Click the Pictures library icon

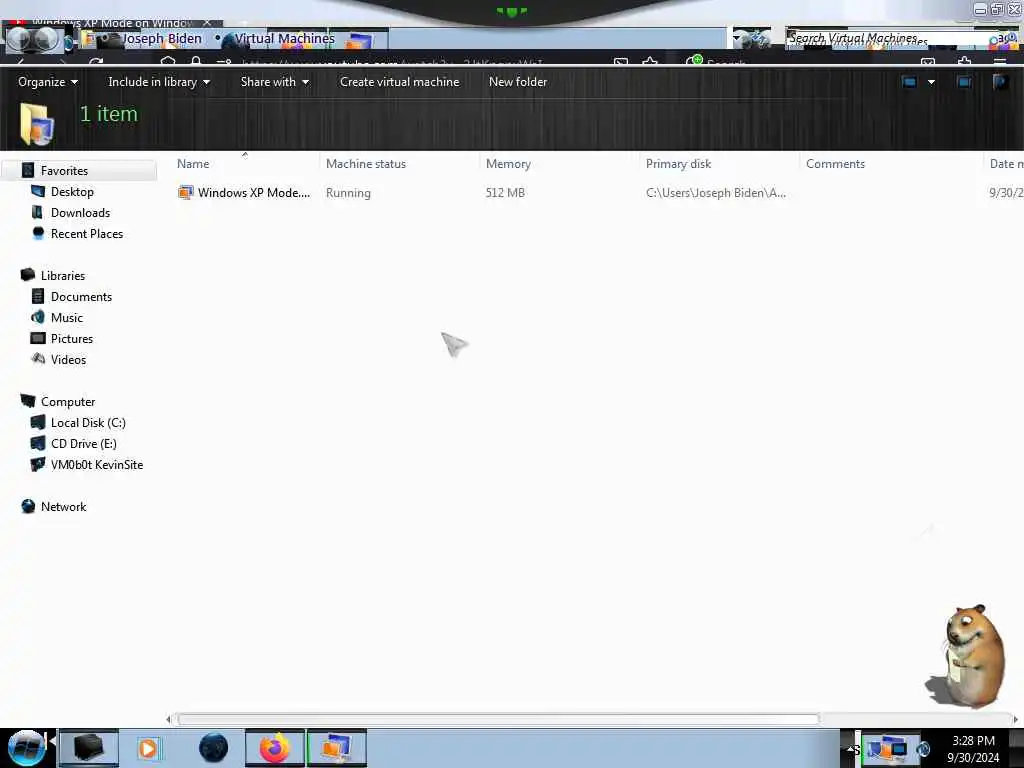pyautogui.click(x=39, y=338)
